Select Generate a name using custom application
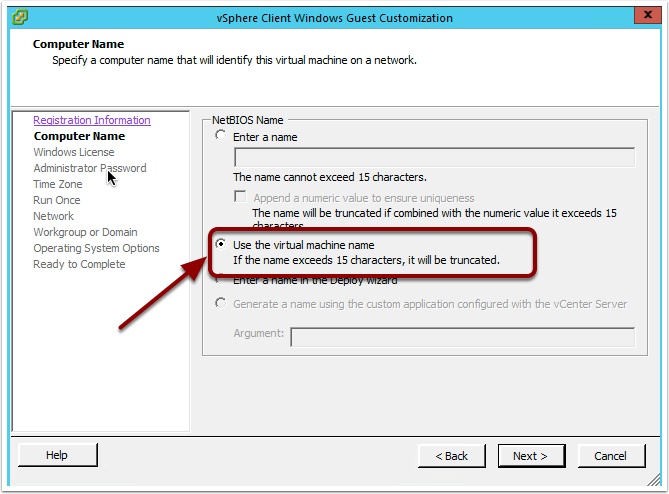The width and height of the screenshot is (669, 494). (220, 303)
